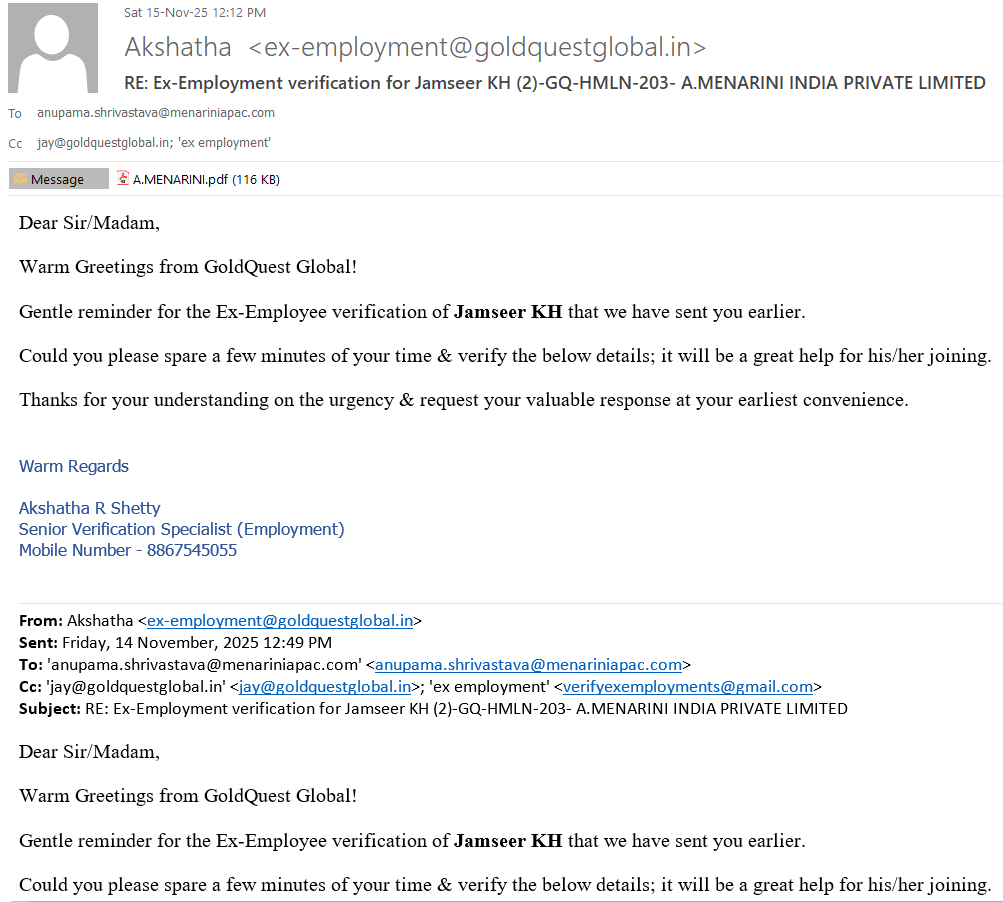Select the To recipient anupama.shrivastava in header
Viewport: 1003px width, 902px height.
(156, 113)
